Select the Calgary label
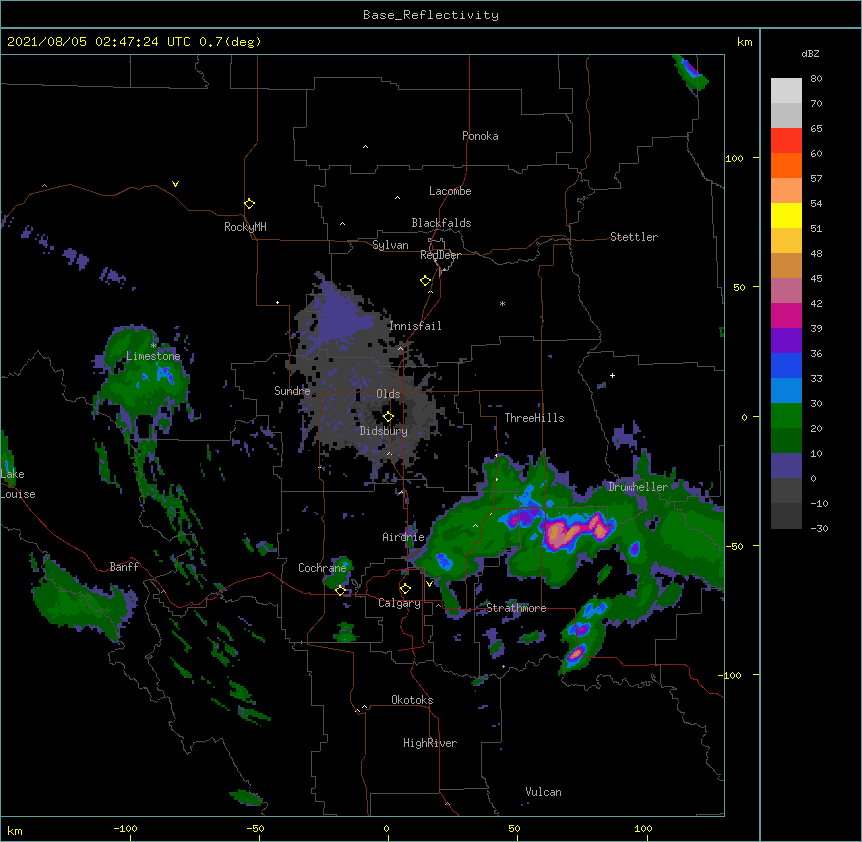This screenshot has width=862, height=842. pos(399,603)
